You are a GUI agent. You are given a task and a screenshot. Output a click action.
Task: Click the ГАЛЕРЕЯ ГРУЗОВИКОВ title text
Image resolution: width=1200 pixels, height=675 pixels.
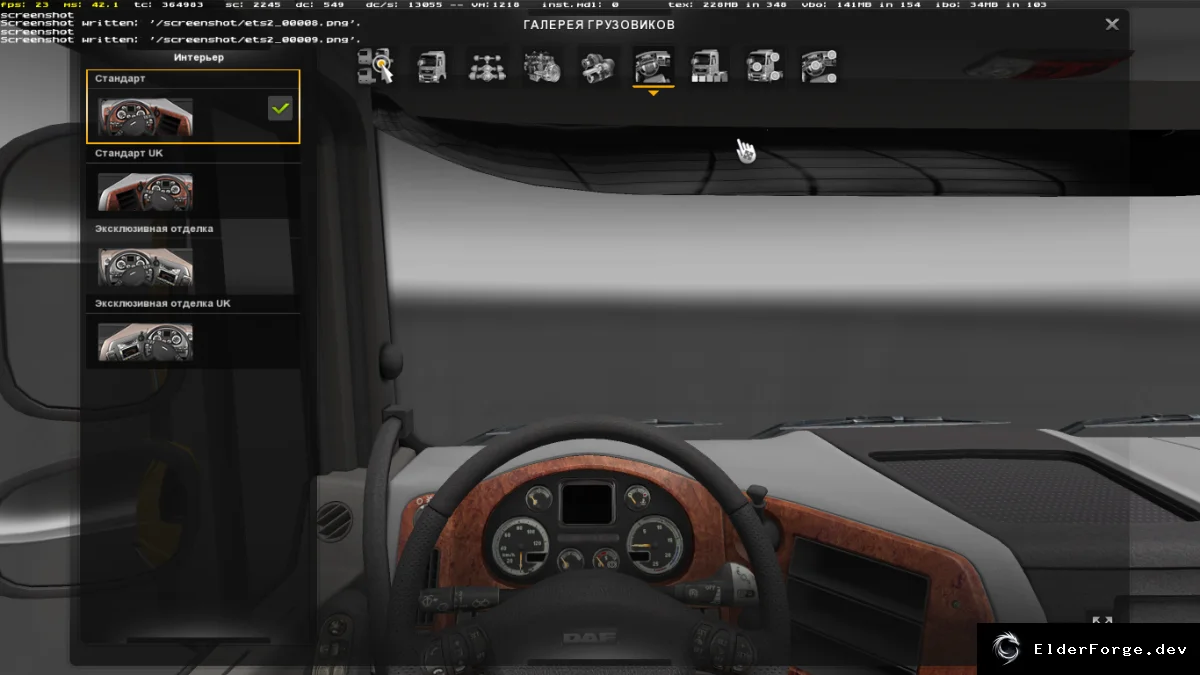pos(599,24)
